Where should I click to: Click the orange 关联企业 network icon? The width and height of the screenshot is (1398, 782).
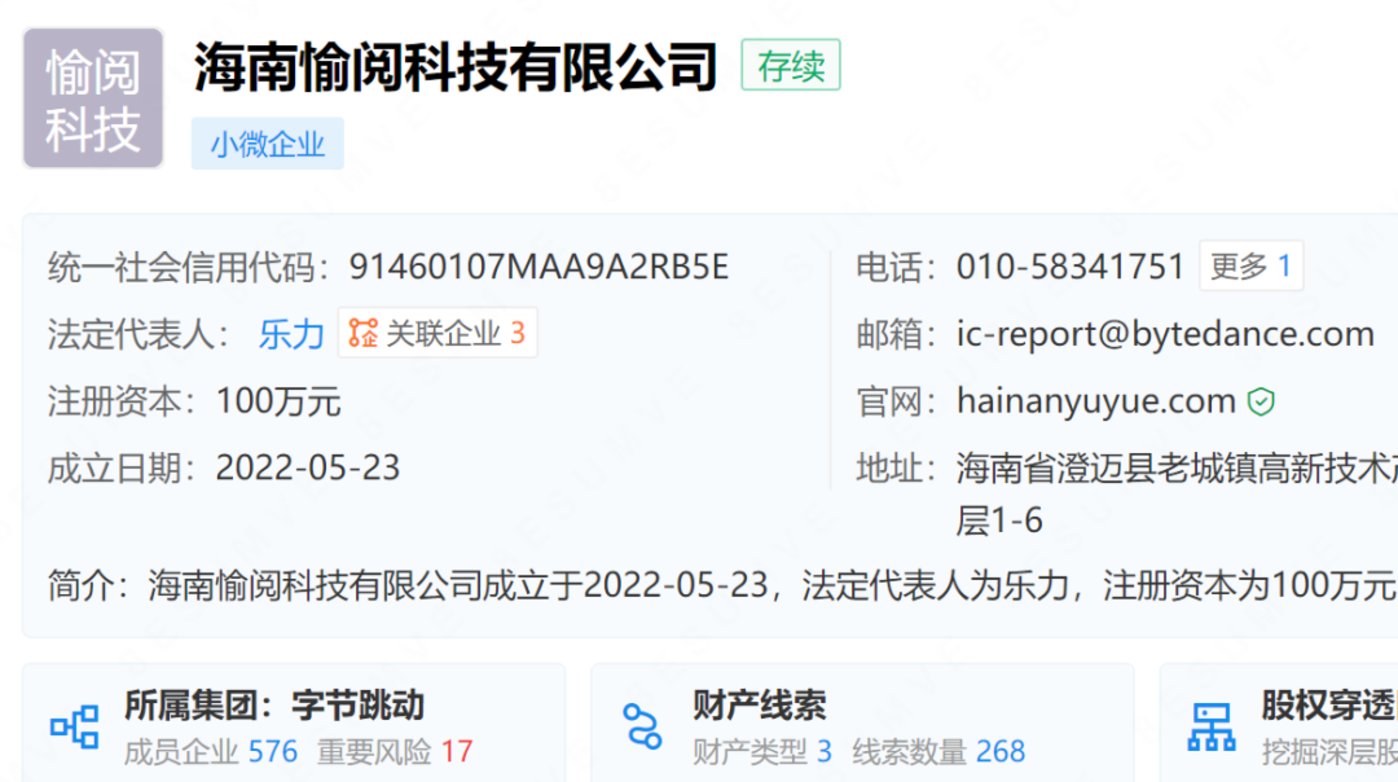363,333
